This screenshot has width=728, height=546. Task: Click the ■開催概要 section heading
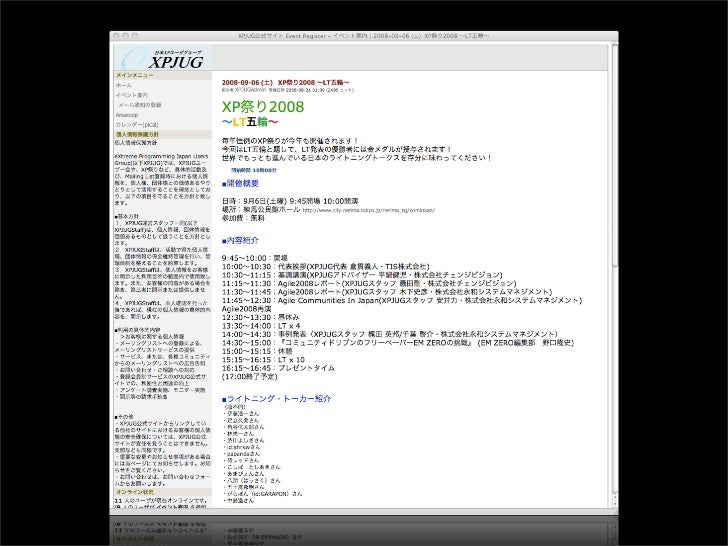click(x=240, y=184)
